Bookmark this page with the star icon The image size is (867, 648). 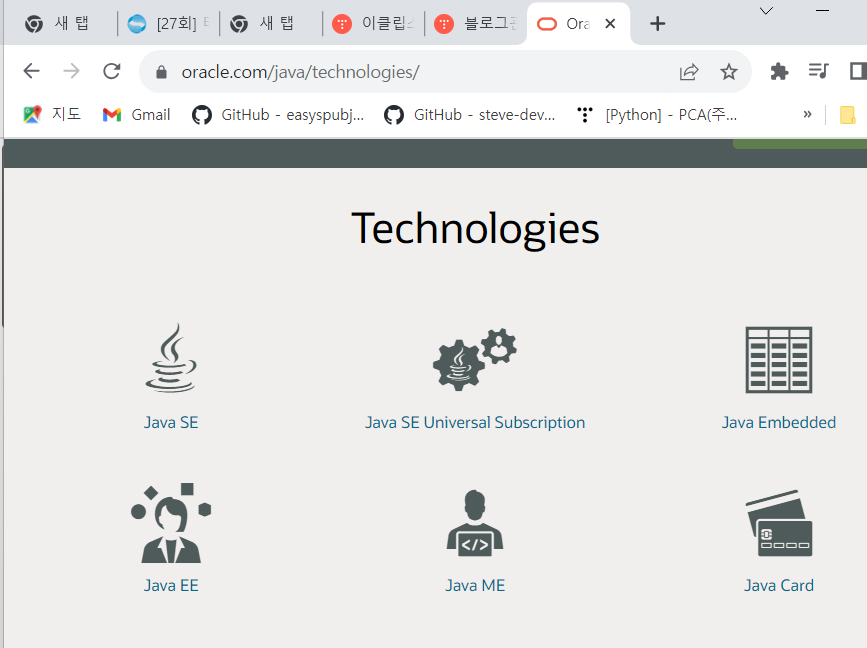[x=729, y=72]
